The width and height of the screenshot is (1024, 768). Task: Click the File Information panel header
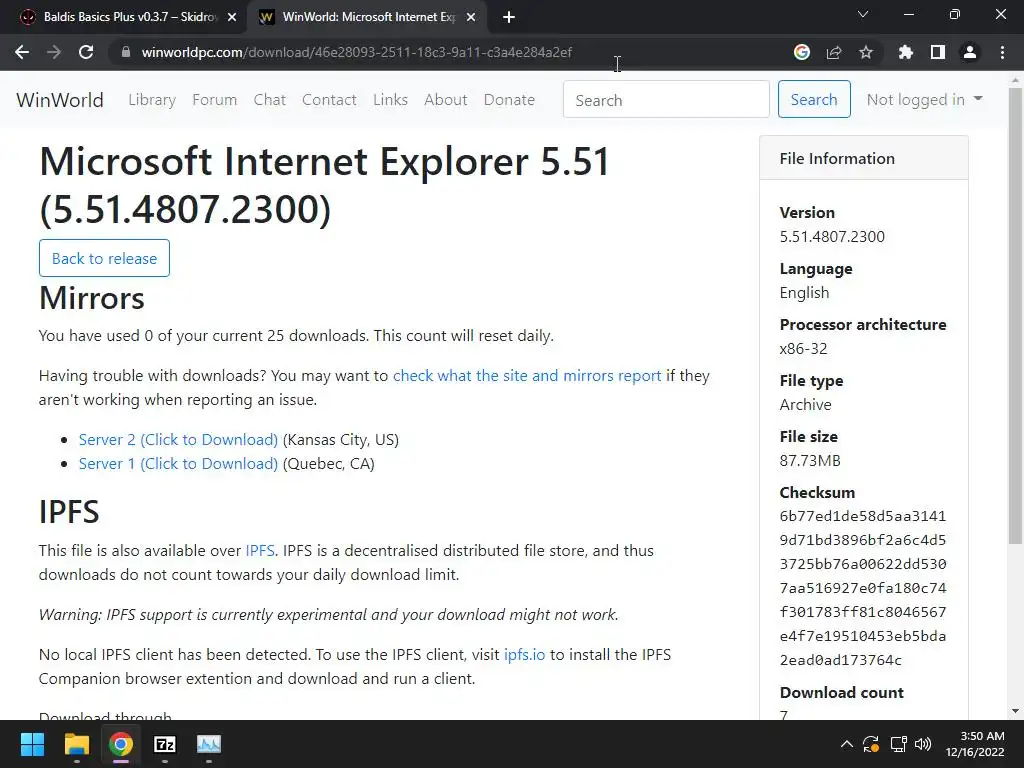[864, 158]
